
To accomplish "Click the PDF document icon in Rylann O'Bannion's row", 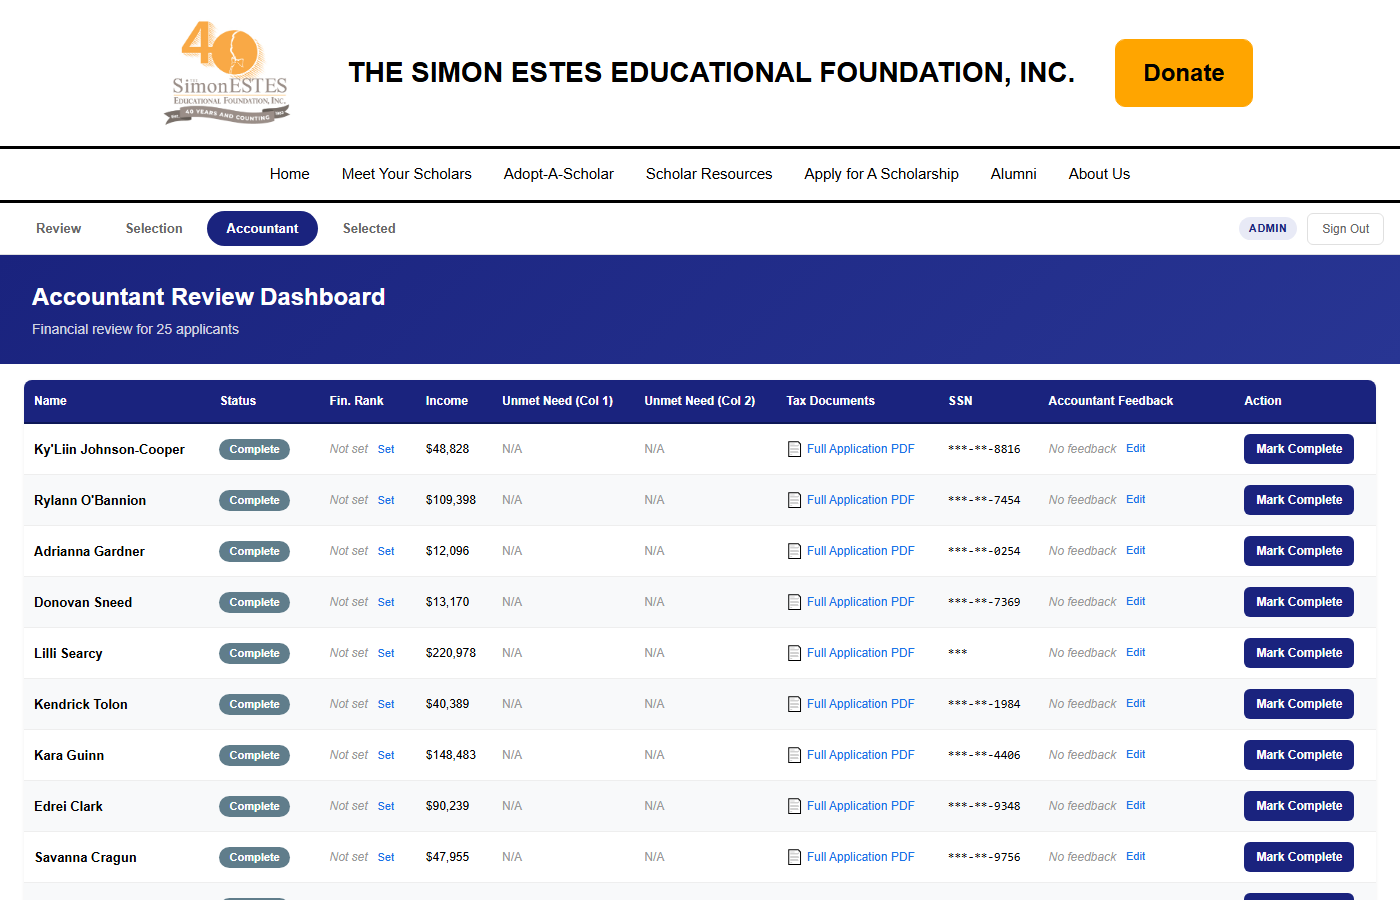I will tap(794, 500).
